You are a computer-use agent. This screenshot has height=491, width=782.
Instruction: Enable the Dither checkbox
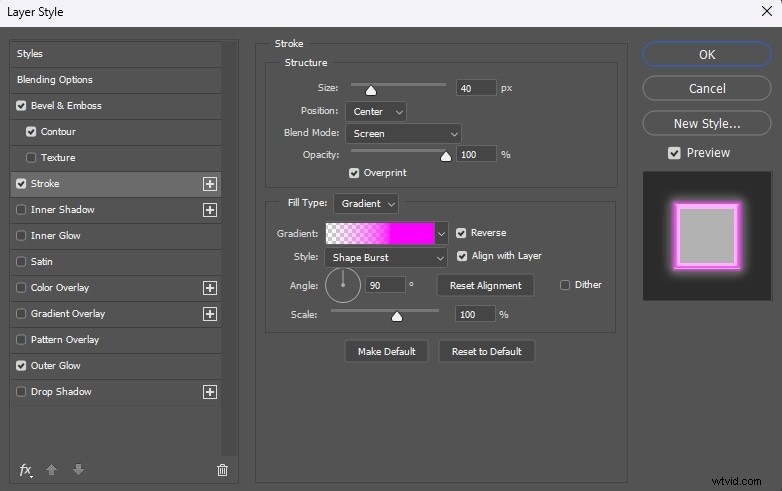pyautogui.click(x=565, y=285)
